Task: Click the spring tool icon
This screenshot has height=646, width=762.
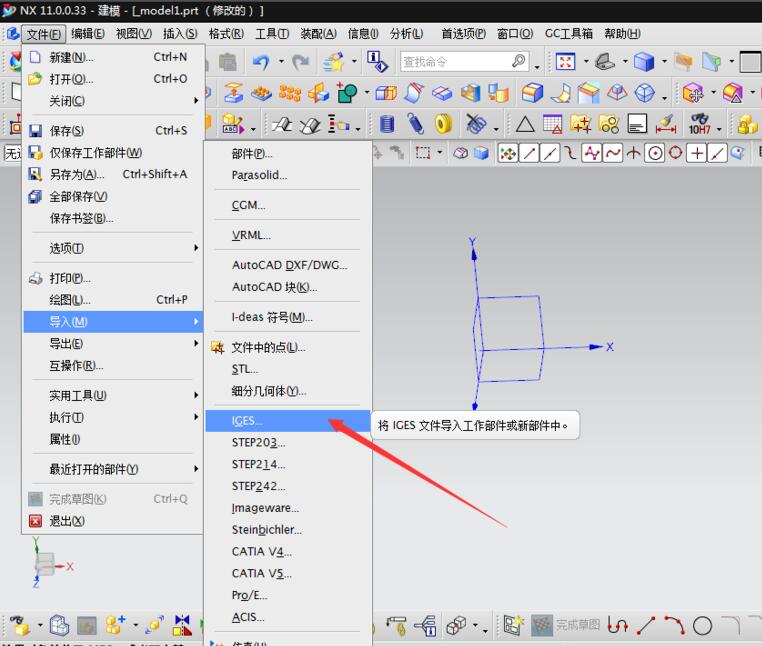Action: click(x=416, y=123)
